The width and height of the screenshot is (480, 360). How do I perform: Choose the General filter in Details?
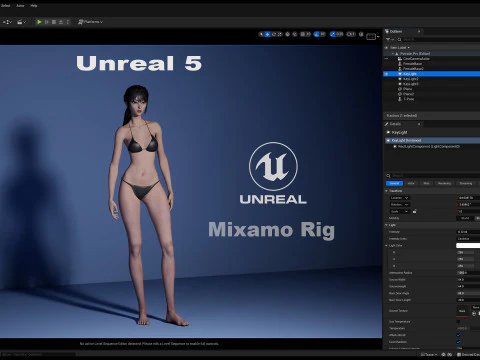[394, 183]
